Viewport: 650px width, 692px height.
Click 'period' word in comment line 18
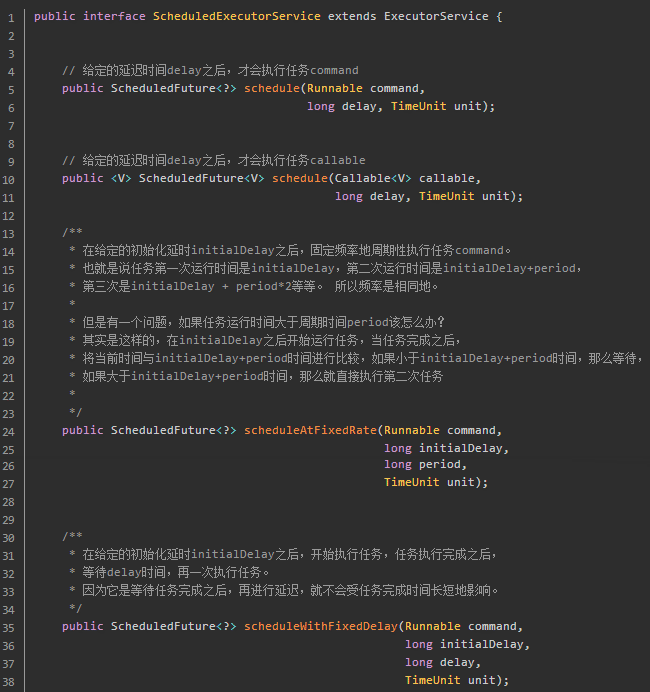click(368, 322)
